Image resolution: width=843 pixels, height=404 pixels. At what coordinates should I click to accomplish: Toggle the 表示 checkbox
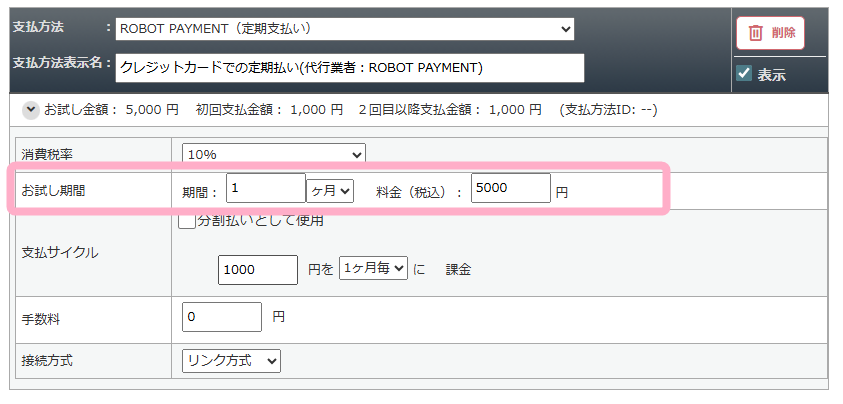[743, 74]
